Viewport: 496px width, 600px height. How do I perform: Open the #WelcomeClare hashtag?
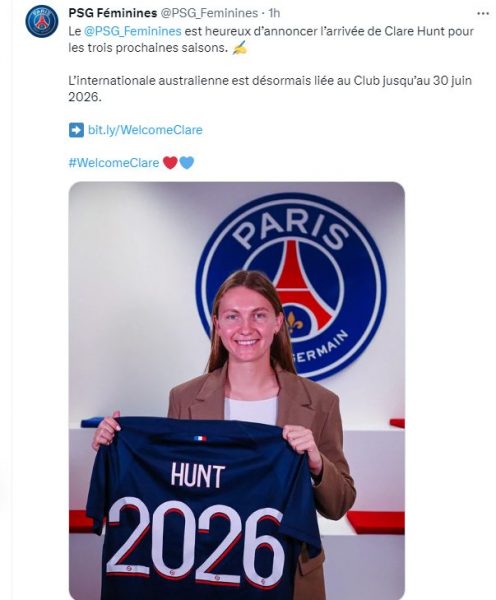coord(114,163)
